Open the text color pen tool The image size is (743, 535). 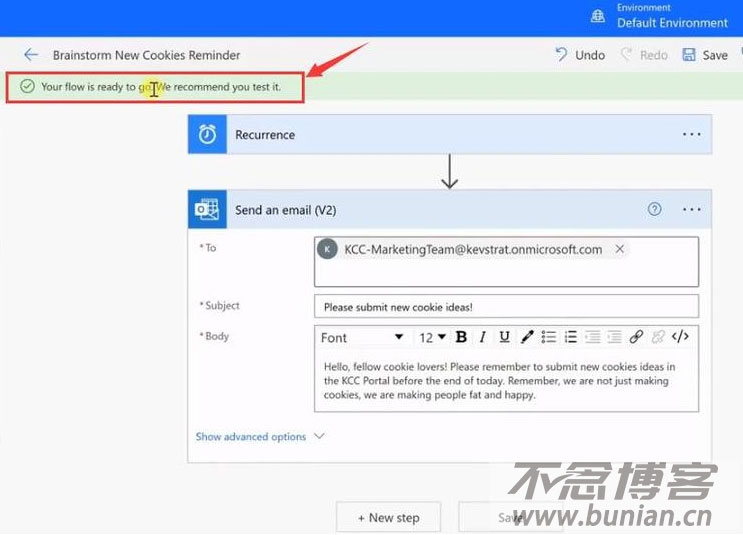(x=526, y=337)
